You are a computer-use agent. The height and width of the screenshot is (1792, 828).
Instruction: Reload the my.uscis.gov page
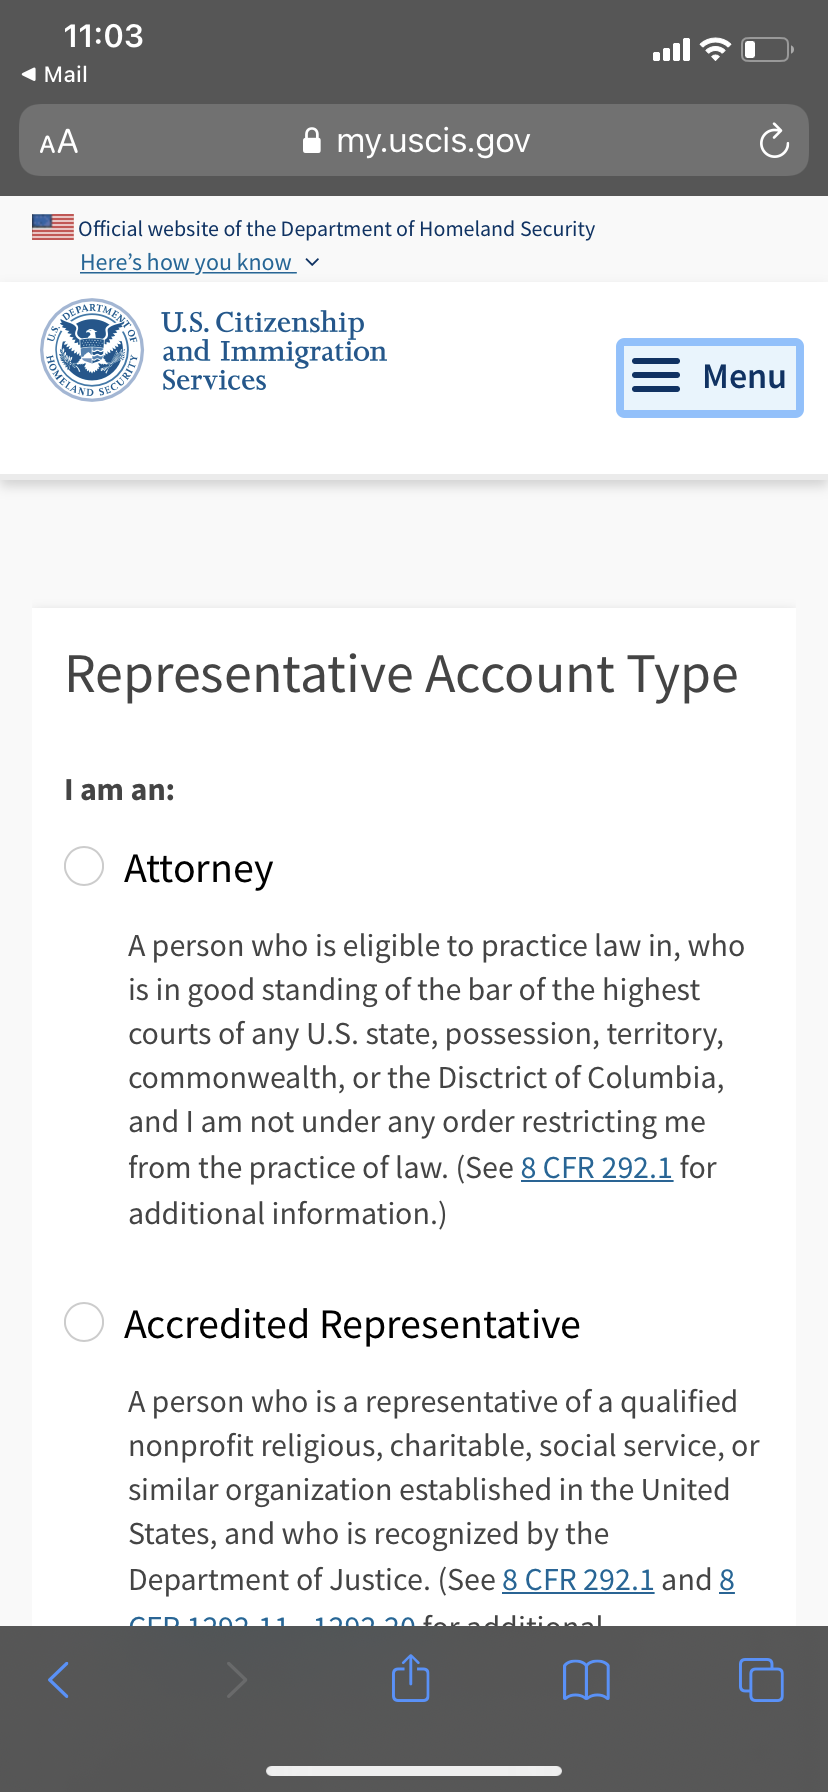pyautogui.click(x=773, y=141)
